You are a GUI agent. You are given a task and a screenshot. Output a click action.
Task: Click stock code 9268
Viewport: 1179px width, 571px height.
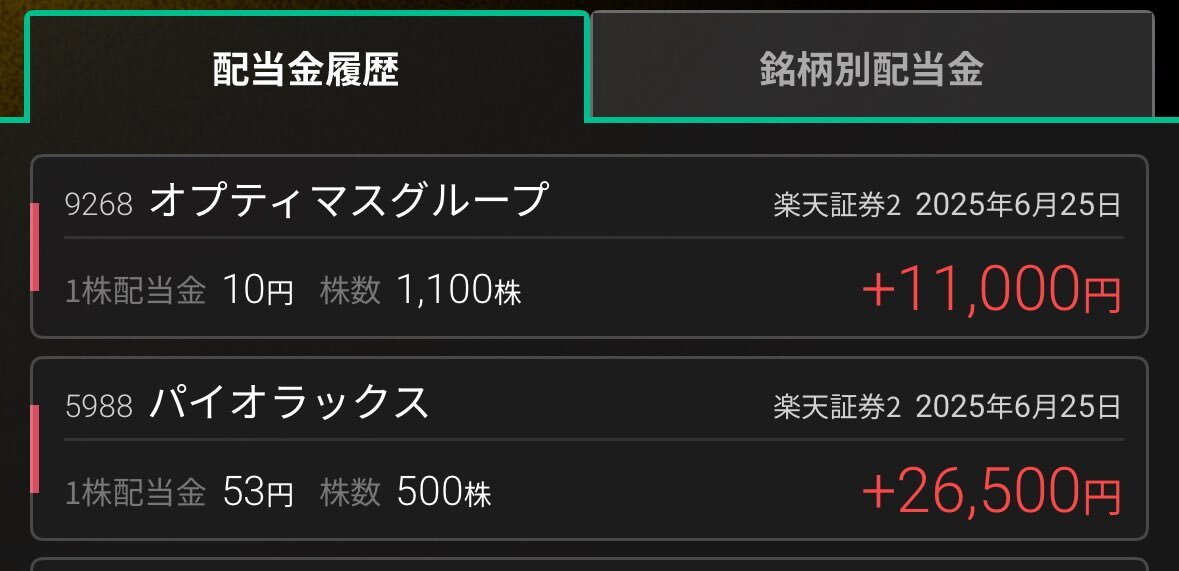pos(99,204)
